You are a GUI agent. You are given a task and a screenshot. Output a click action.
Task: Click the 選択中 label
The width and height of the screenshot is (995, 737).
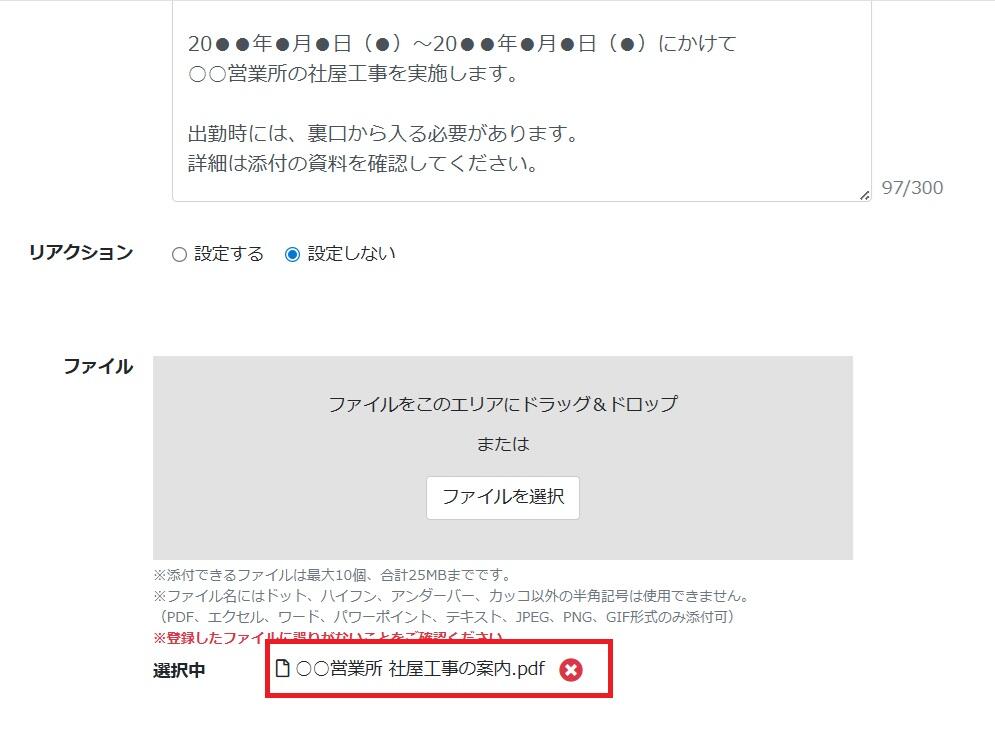click(x=179, y=670)
